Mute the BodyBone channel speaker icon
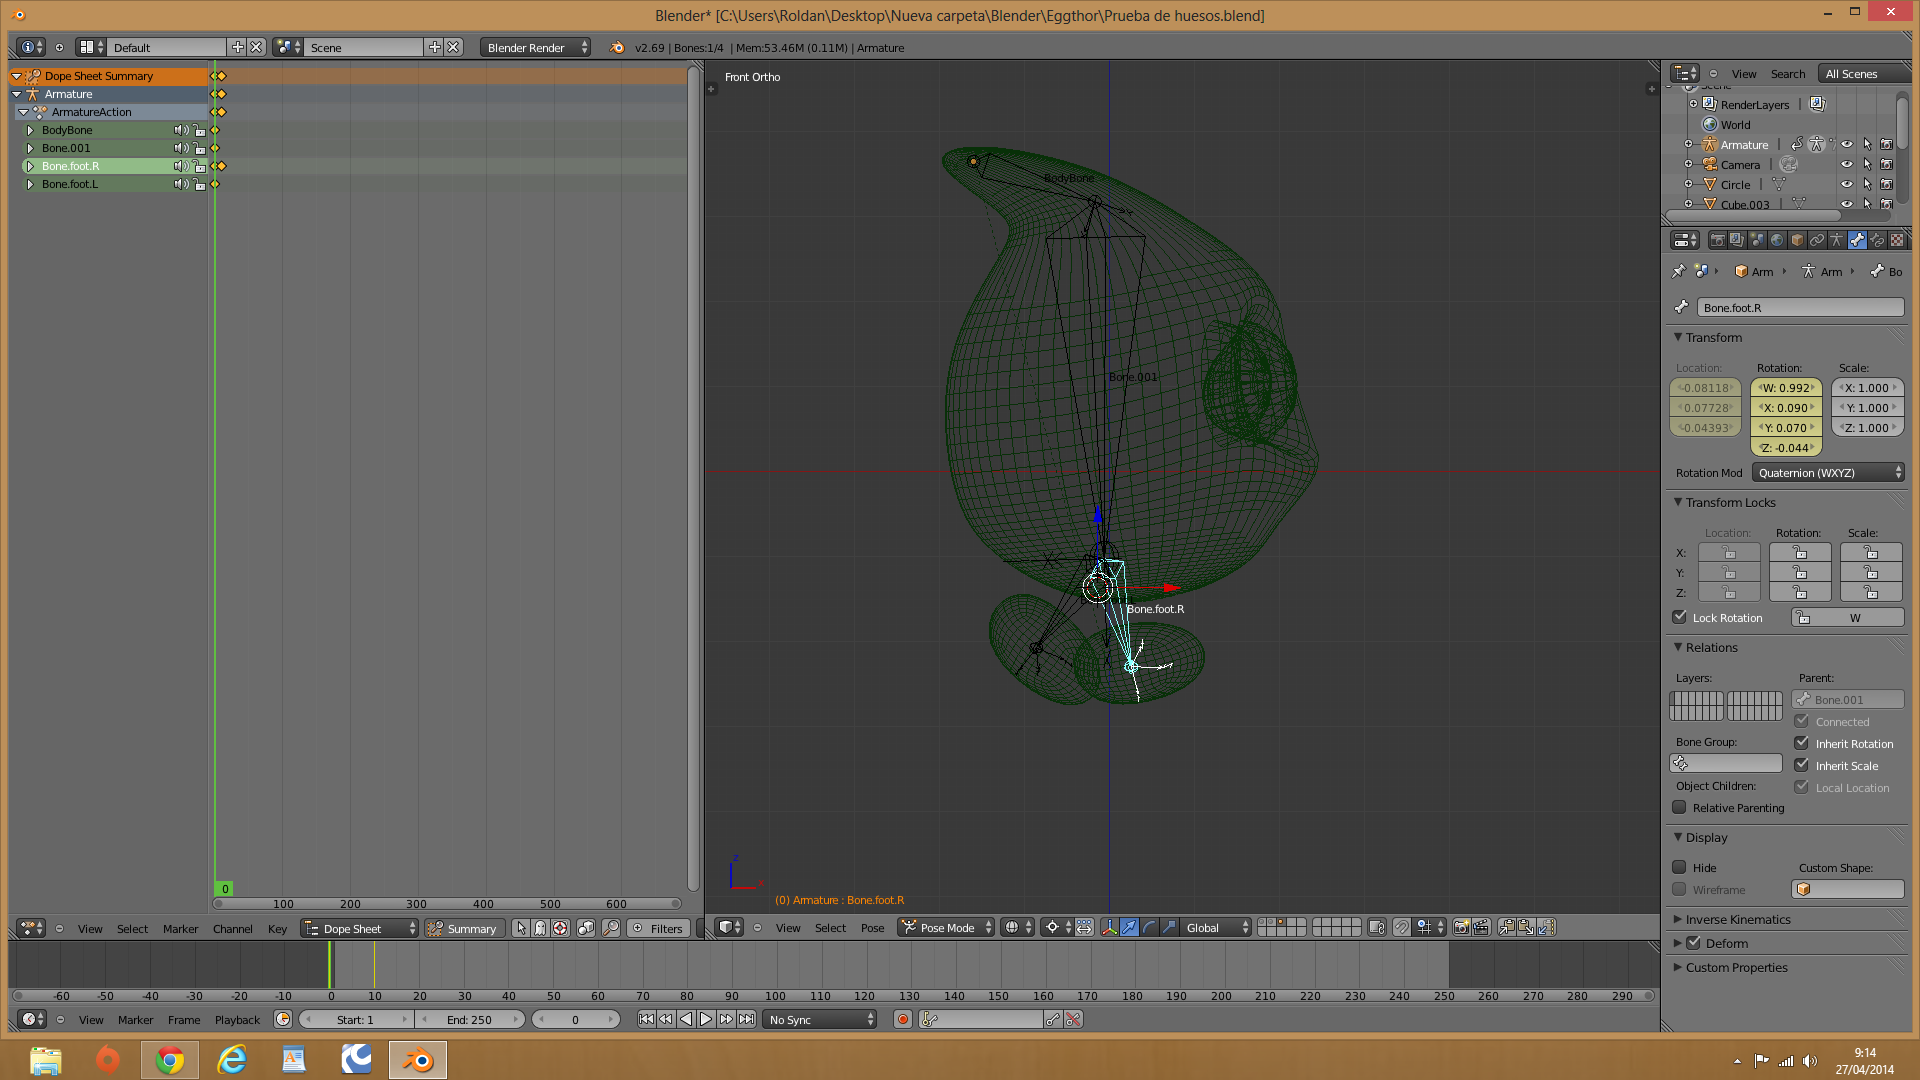 tap(180, 130)
